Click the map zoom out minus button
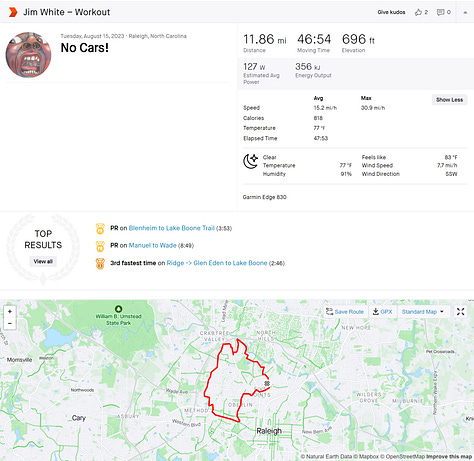The image size is (474, 461). [x=10, y=323]
